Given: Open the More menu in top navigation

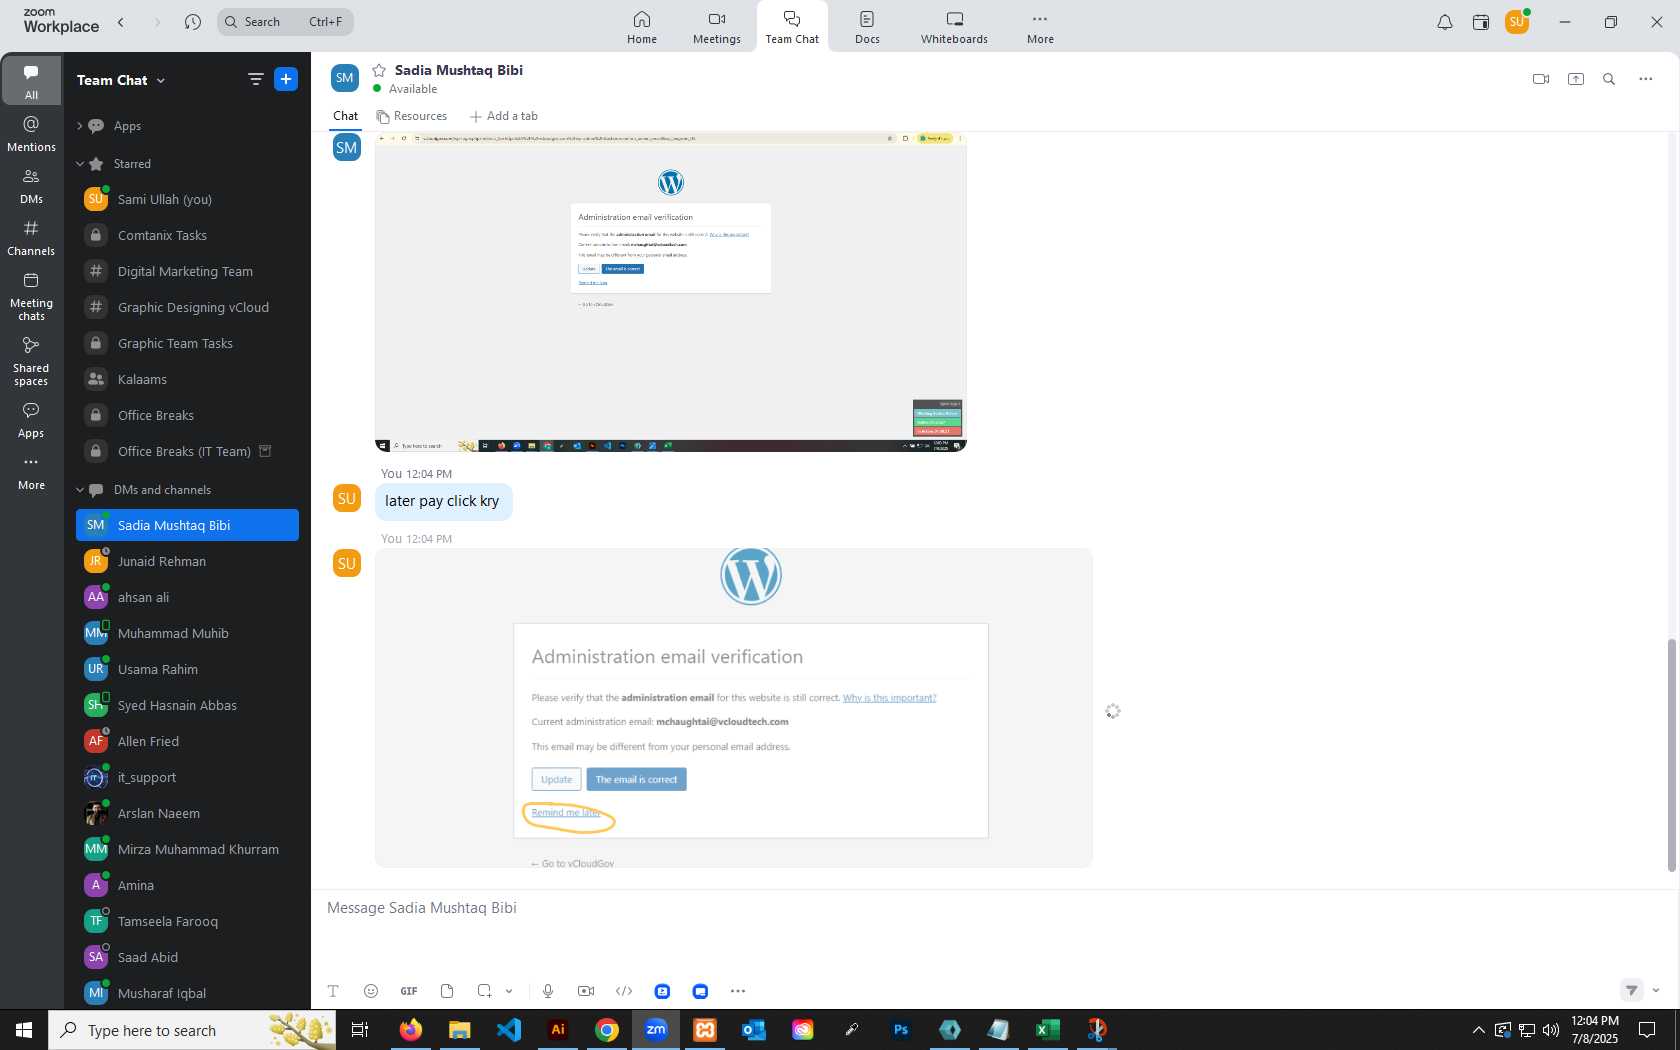Looking at the screenshot, I should pos(1040,27).
